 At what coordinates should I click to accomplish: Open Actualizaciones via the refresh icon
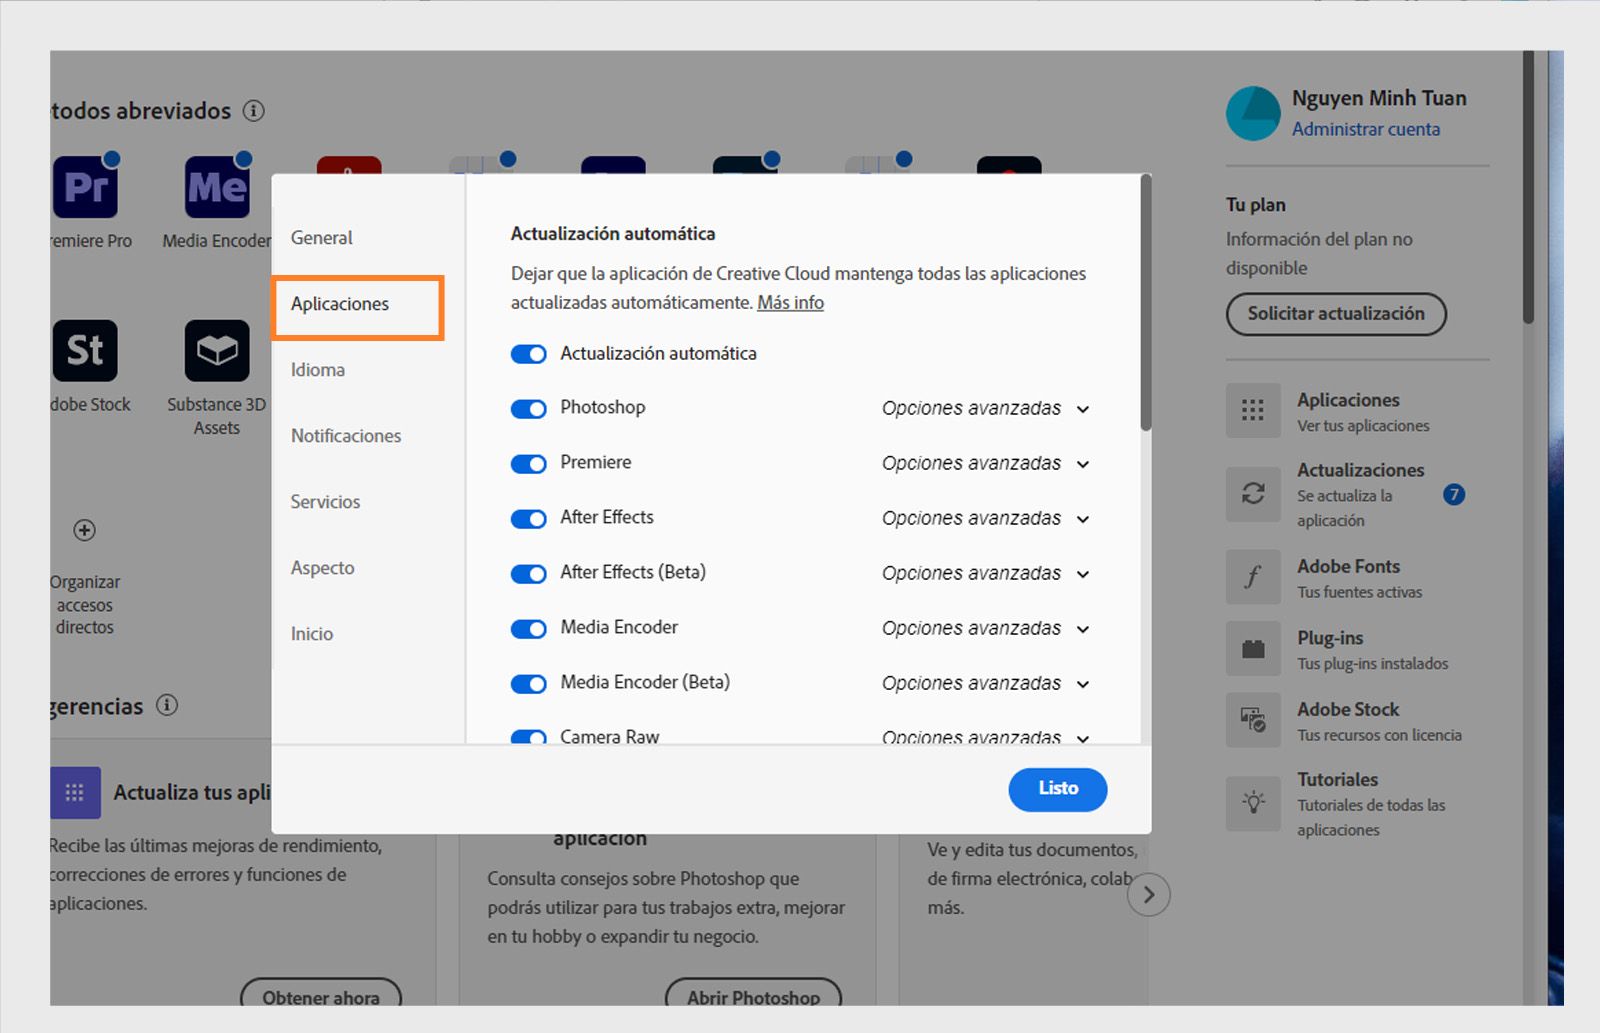pyautogui.click(x=1253, y=494)
